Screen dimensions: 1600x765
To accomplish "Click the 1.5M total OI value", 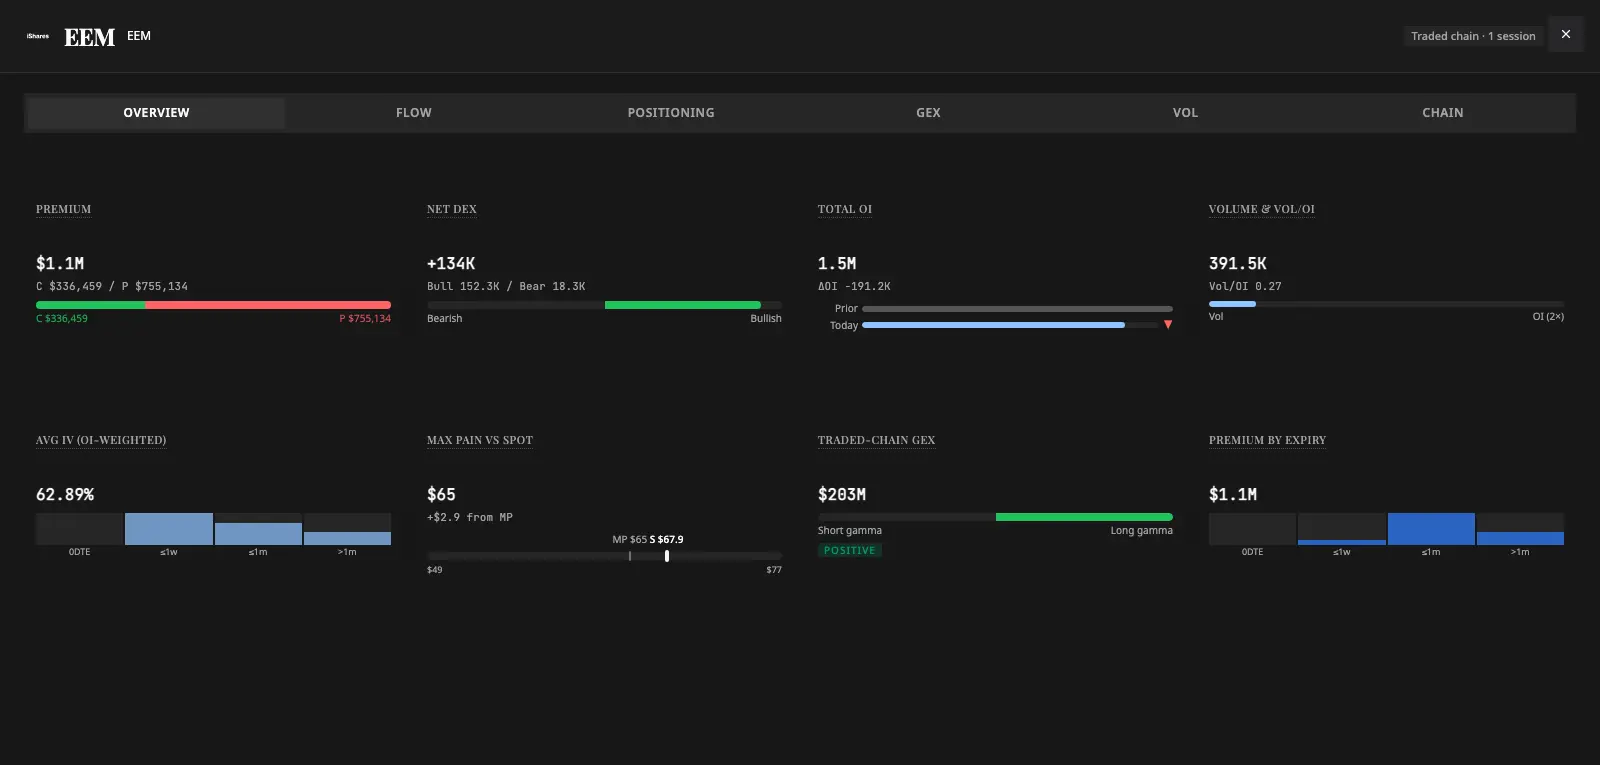I will (837, 264).
